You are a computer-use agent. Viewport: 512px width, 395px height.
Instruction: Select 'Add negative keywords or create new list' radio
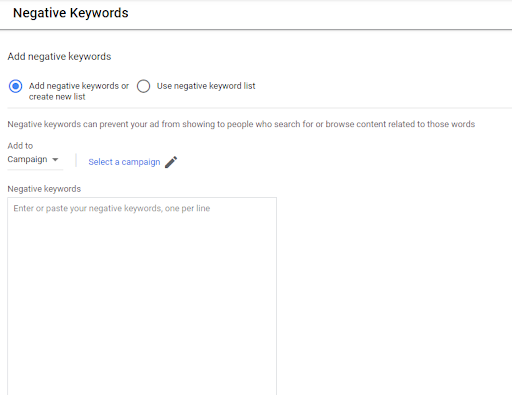[15, 86]
